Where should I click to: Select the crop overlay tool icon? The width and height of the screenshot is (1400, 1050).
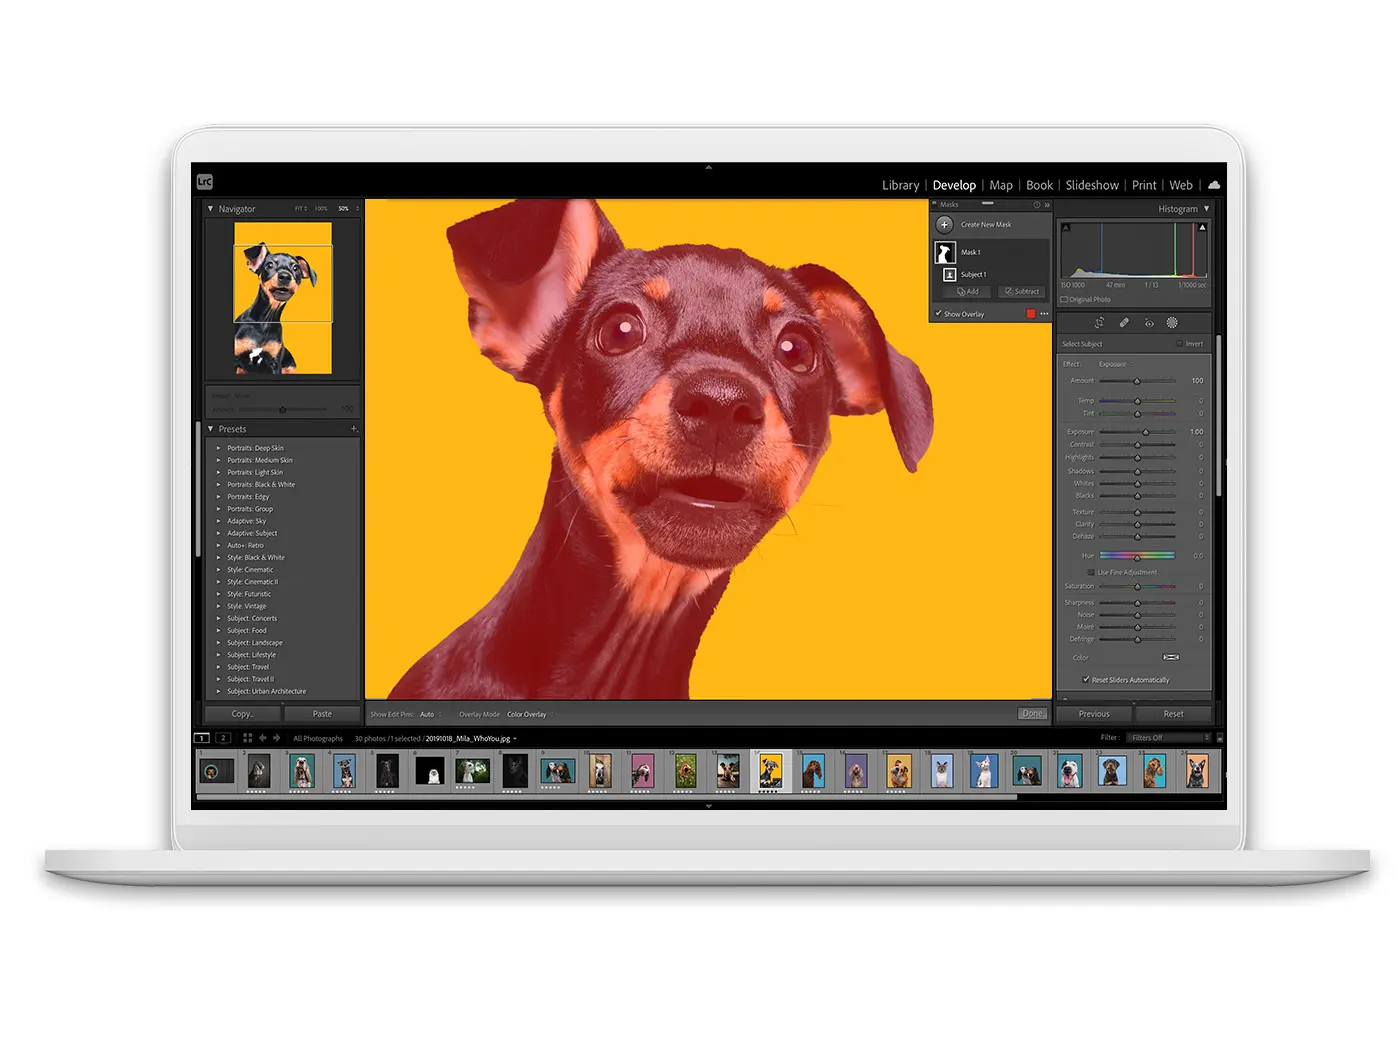(x=1099, y=322)
